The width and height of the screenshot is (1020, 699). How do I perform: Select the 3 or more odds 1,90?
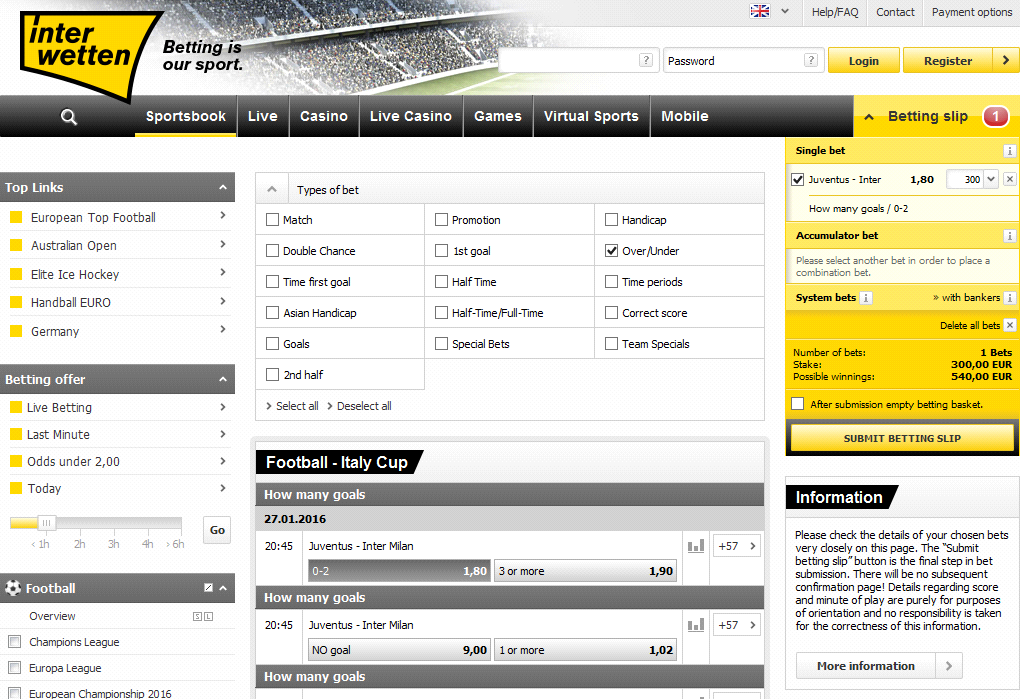[585, 571]
